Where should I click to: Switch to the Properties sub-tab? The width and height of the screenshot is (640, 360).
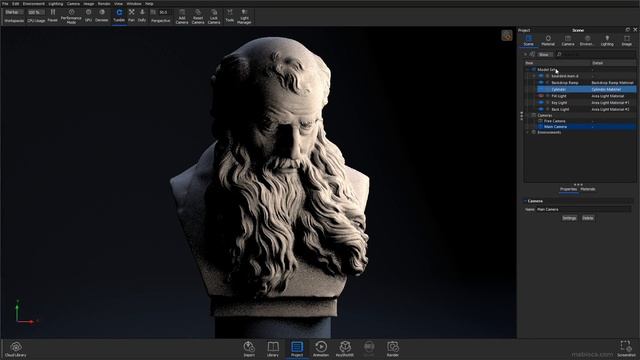point(568,189)
